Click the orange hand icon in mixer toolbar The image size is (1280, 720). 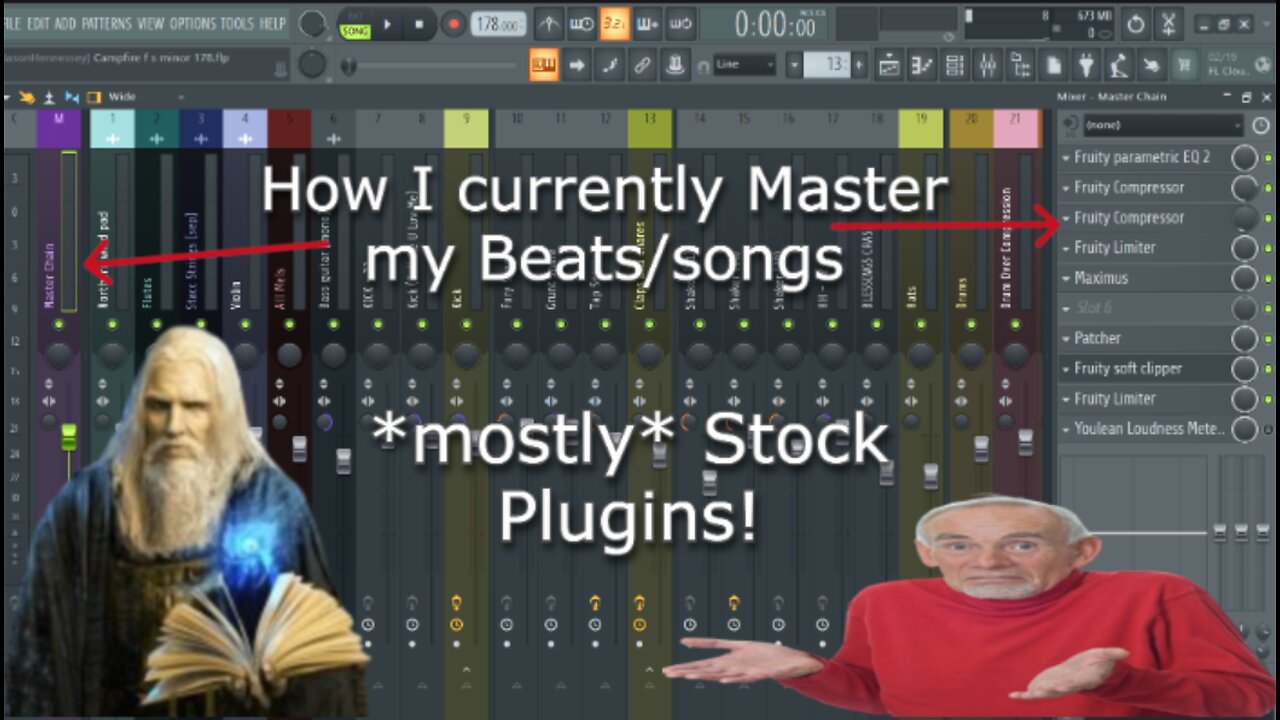(x=27, y=97)
